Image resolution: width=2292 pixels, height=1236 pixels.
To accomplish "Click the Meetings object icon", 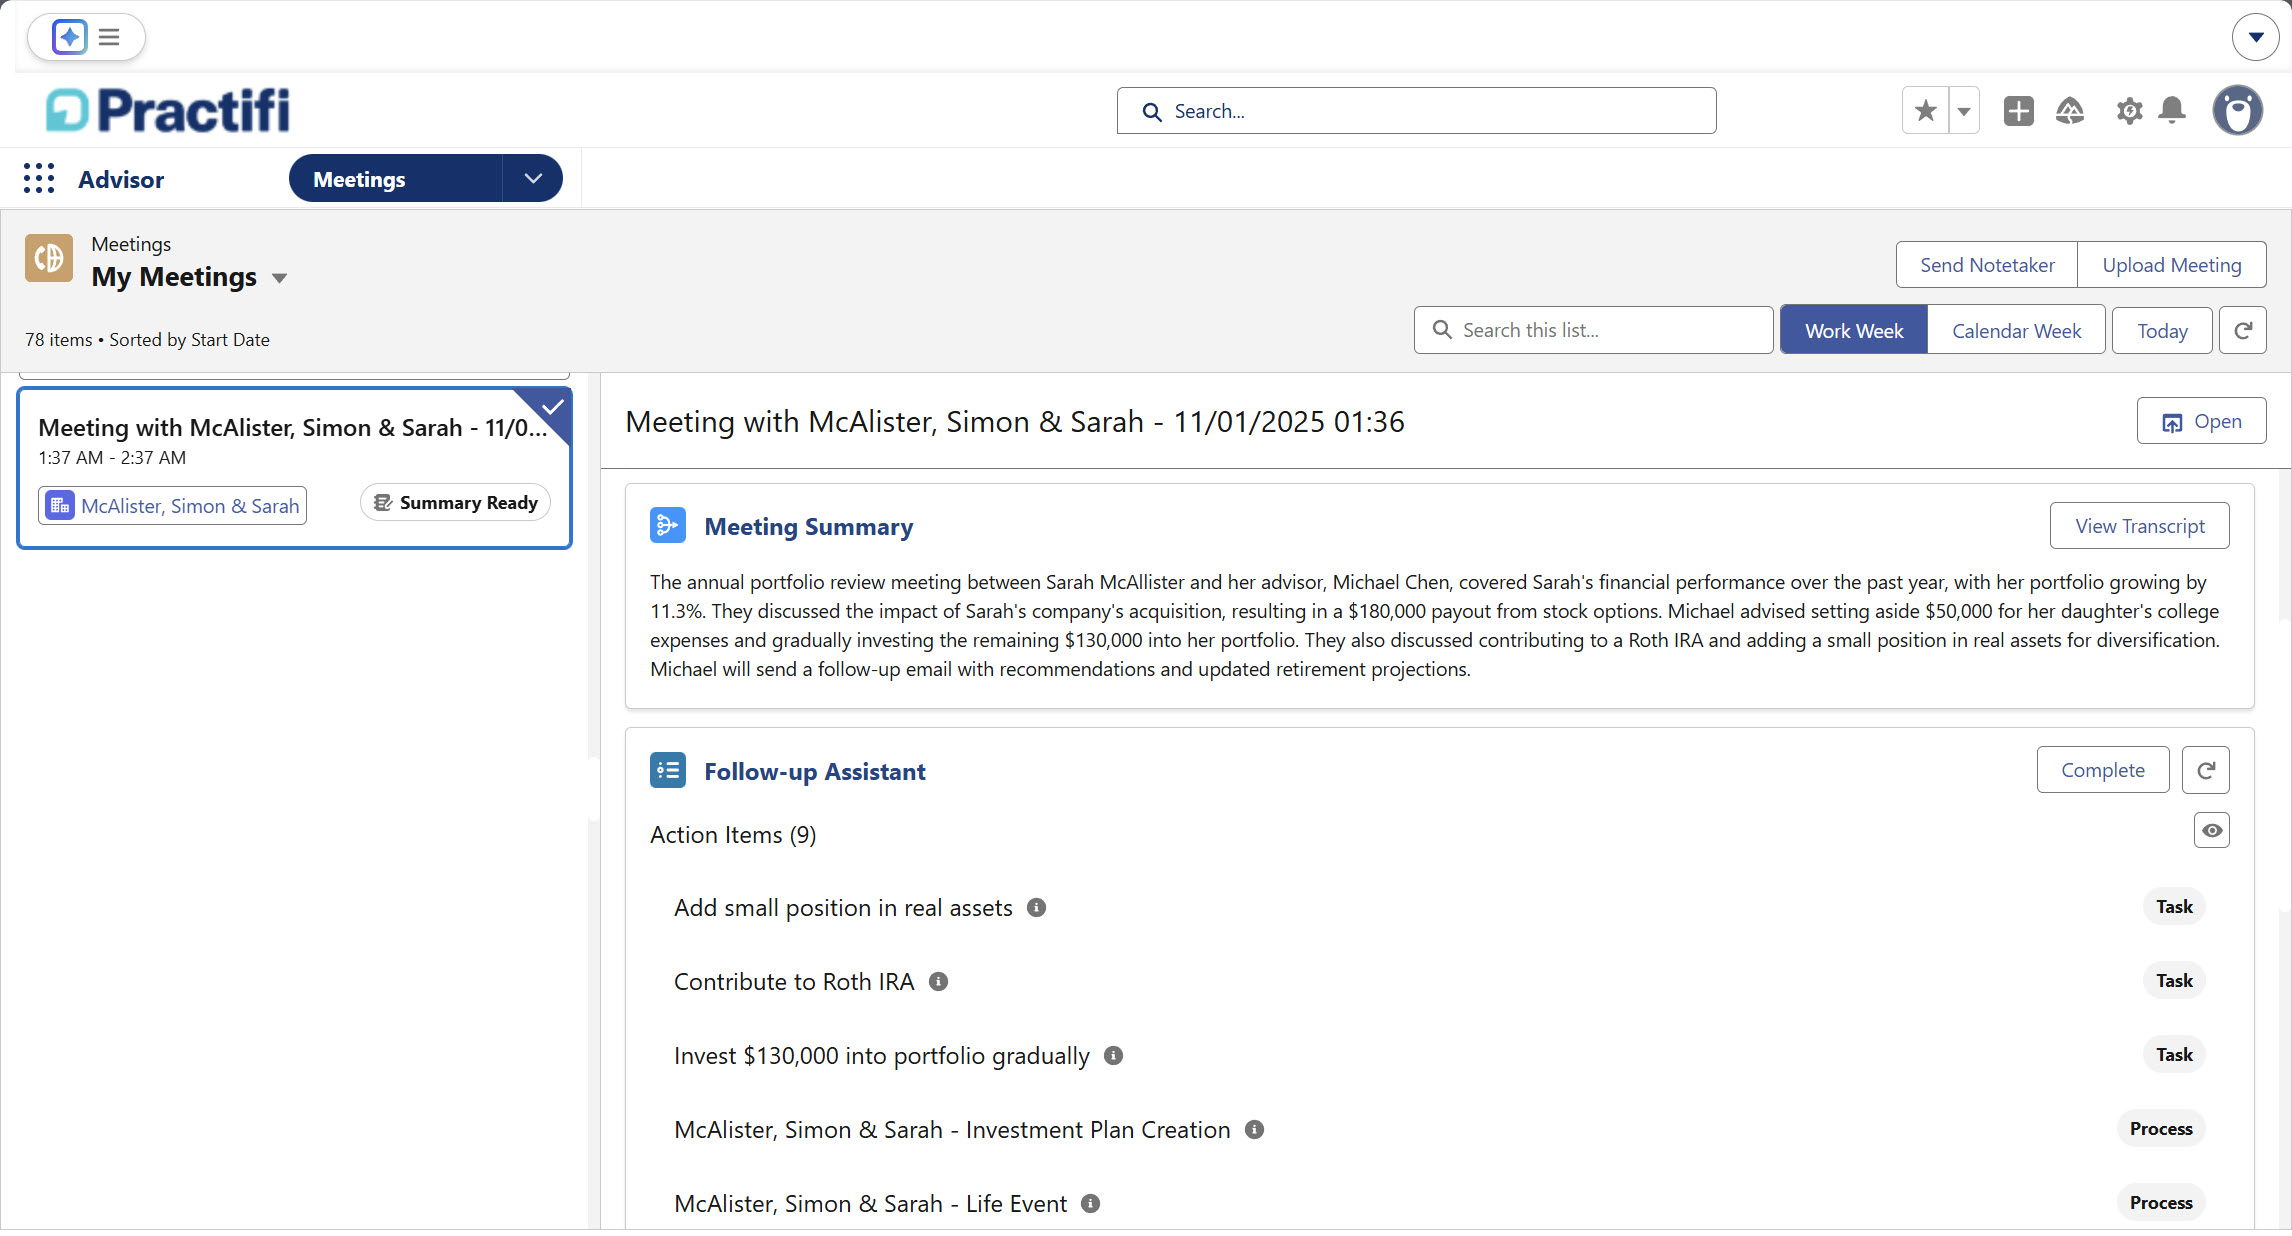I will click(49, 258).
